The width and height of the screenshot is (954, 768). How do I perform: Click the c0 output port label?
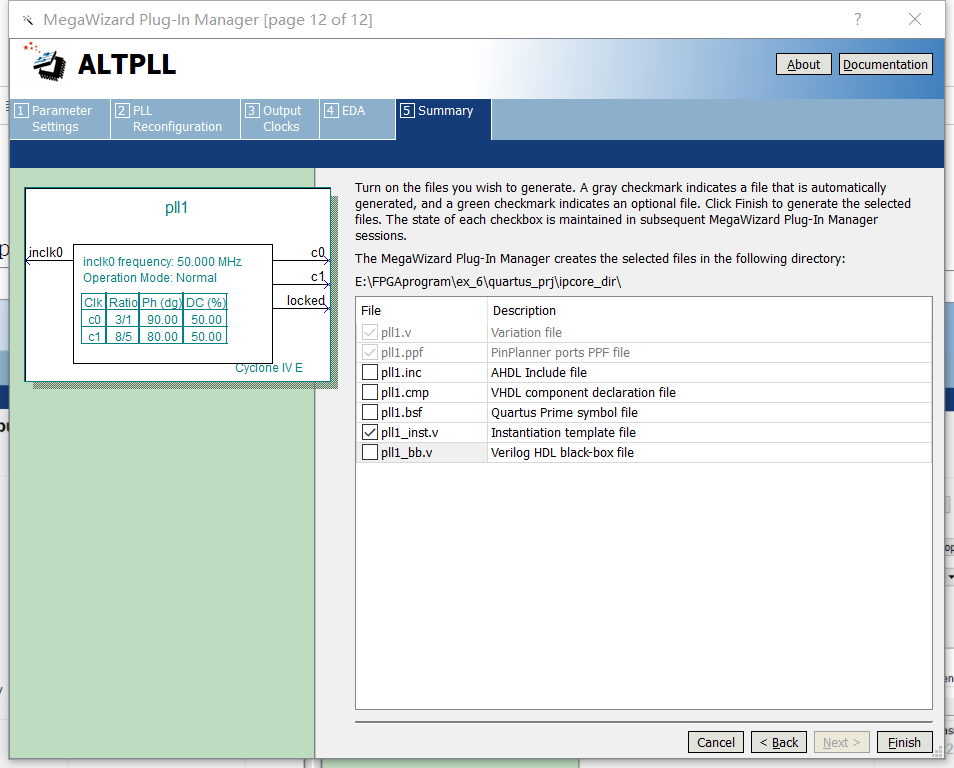click(x=318, y=252)
